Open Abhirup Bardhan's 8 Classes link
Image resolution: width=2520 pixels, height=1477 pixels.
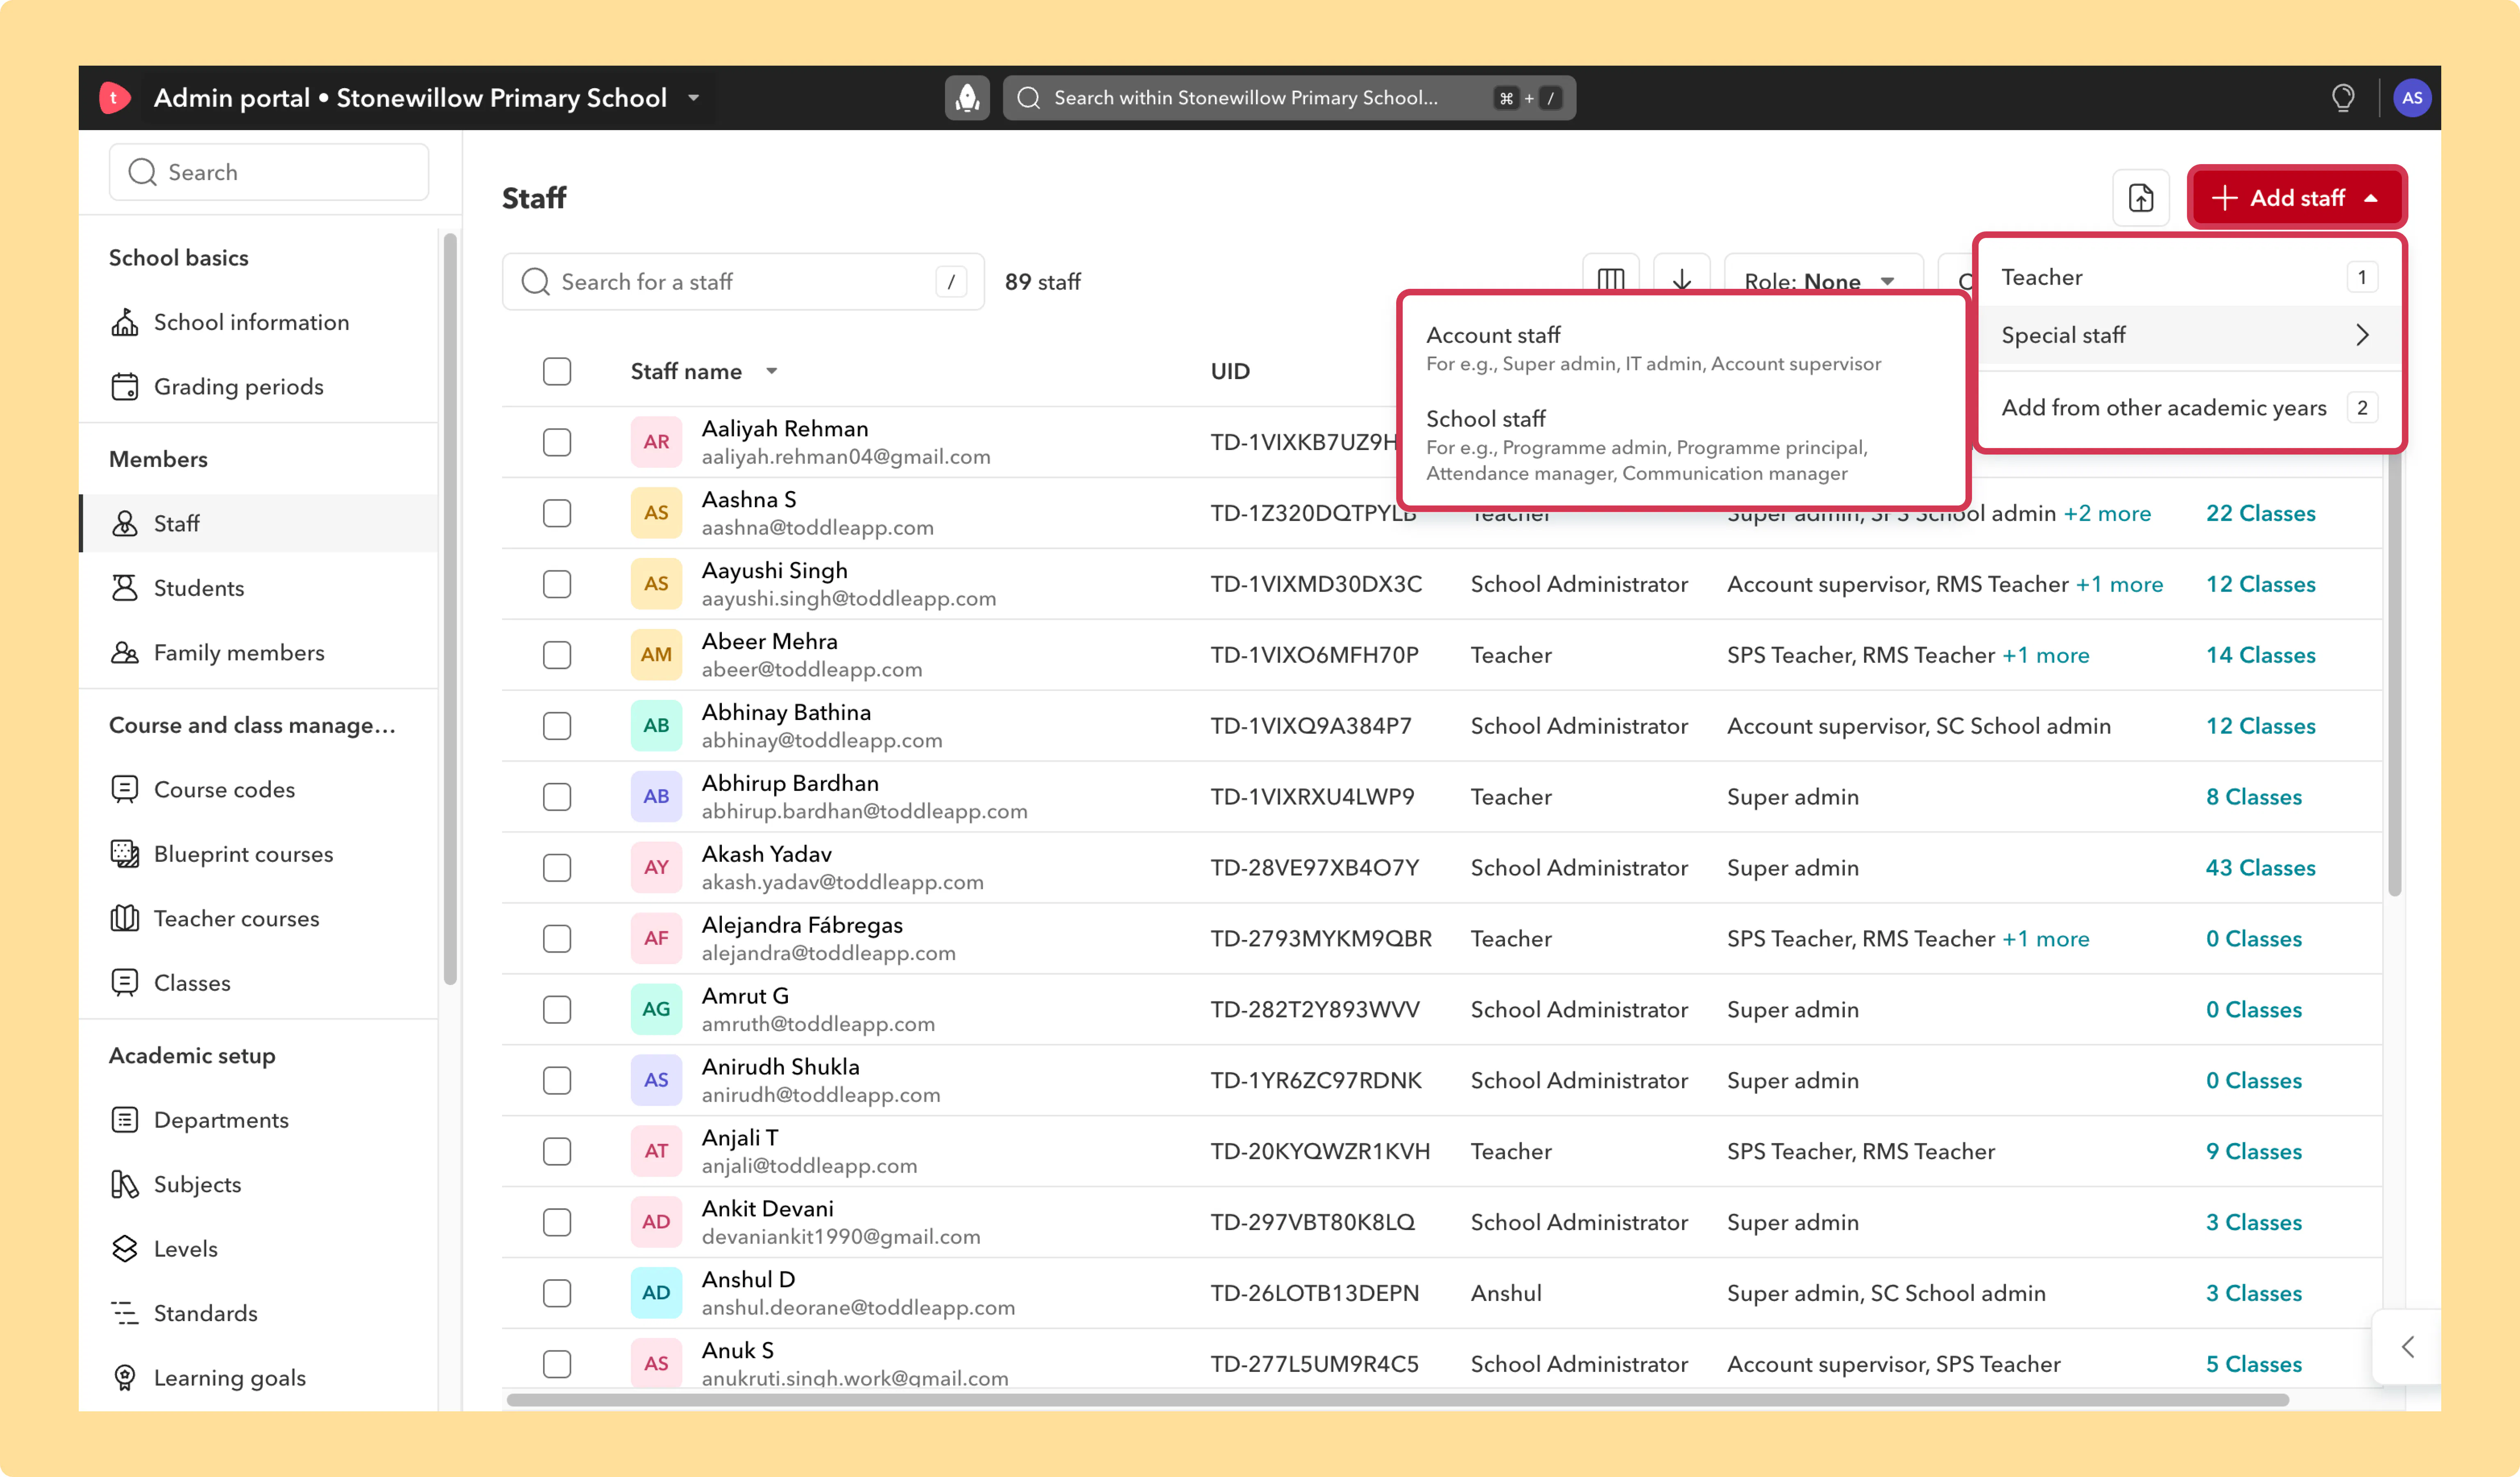click(x=2253, y=797)
